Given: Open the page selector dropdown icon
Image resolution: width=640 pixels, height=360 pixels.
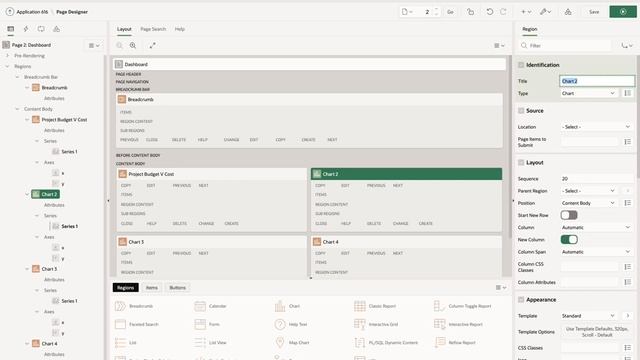Looking at the screenshot, I should [x=407, y=12].
